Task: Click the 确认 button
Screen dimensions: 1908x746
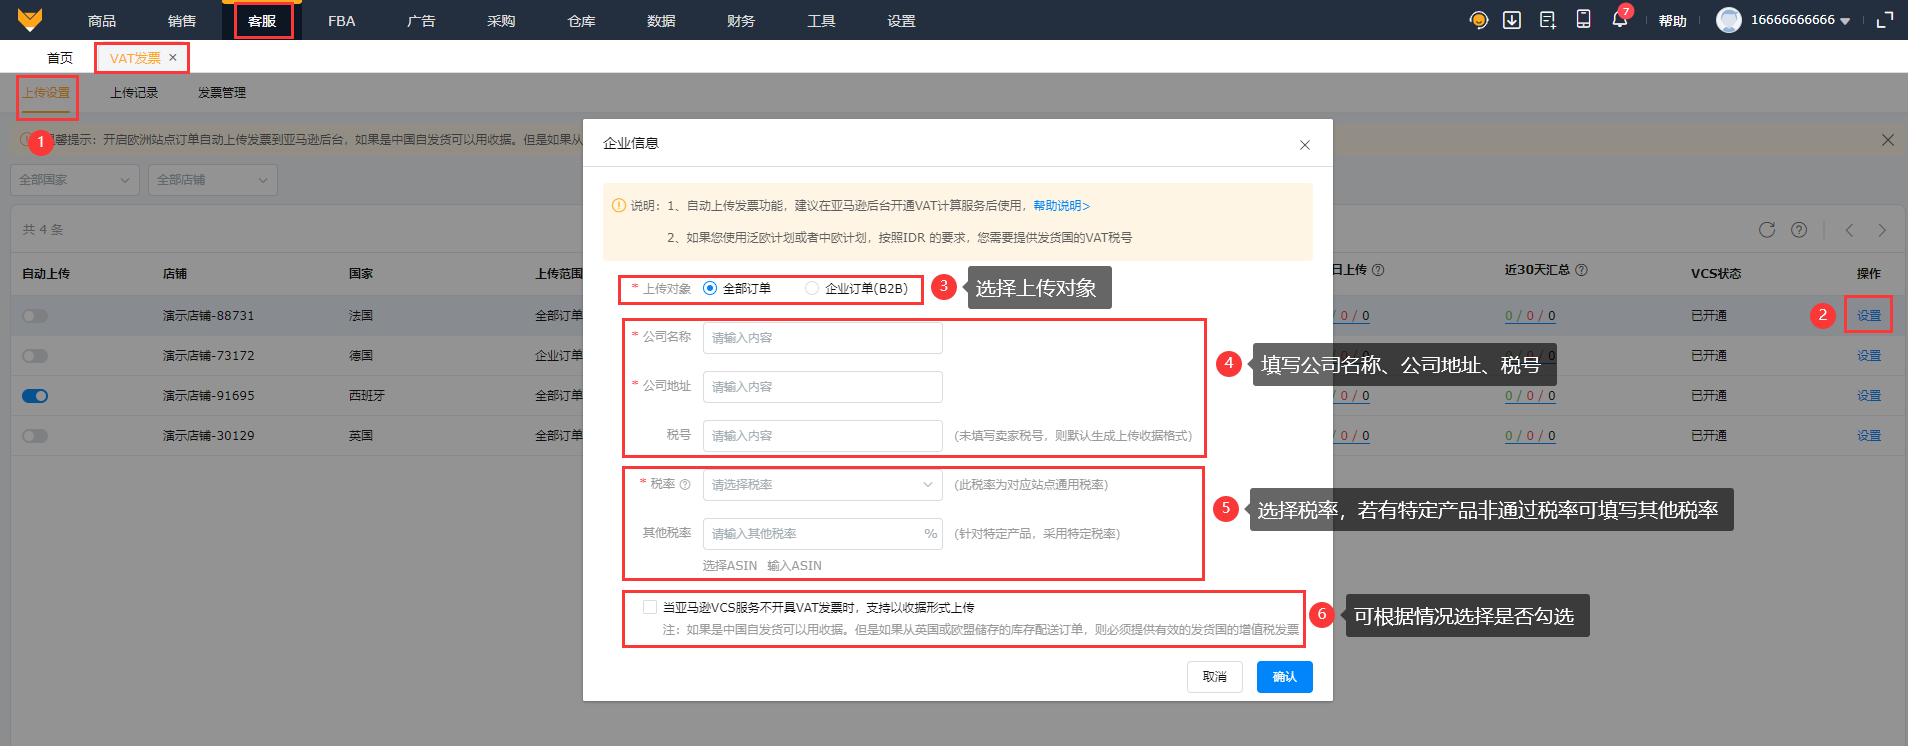Action: 1285,677
